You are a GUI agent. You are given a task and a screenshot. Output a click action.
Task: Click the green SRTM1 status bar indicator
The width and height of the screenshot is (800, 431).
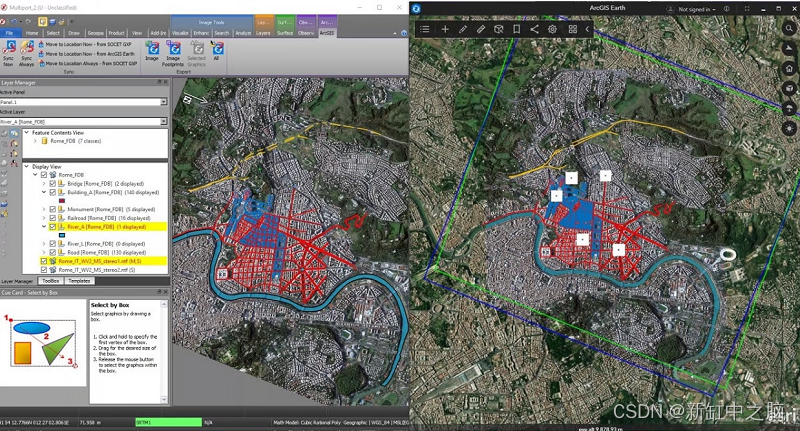tap(168, 422)
